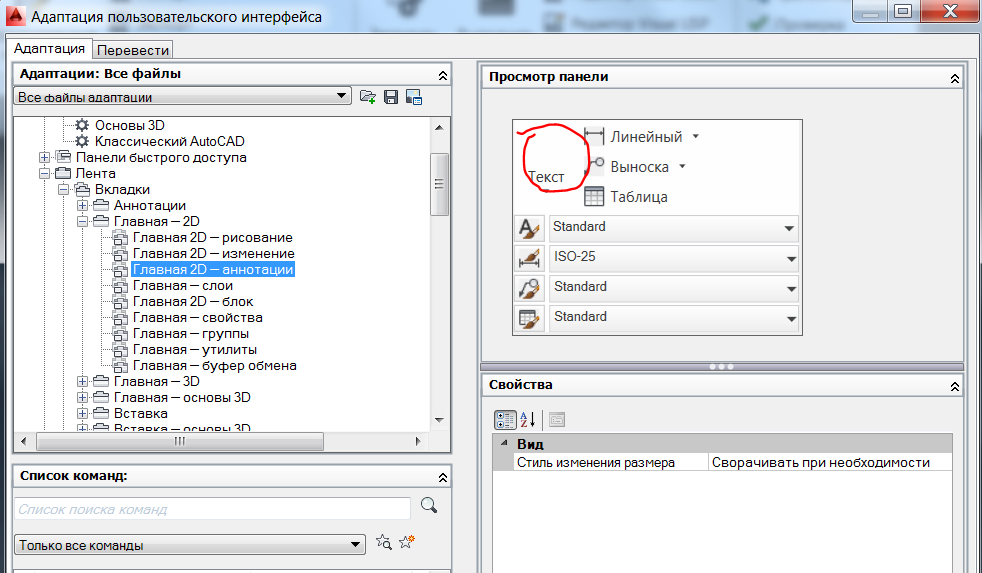Viewport: 982px width, 573px height.
Task: Select Главная 2D – рисование panel
Action: (x=213, y=237)
